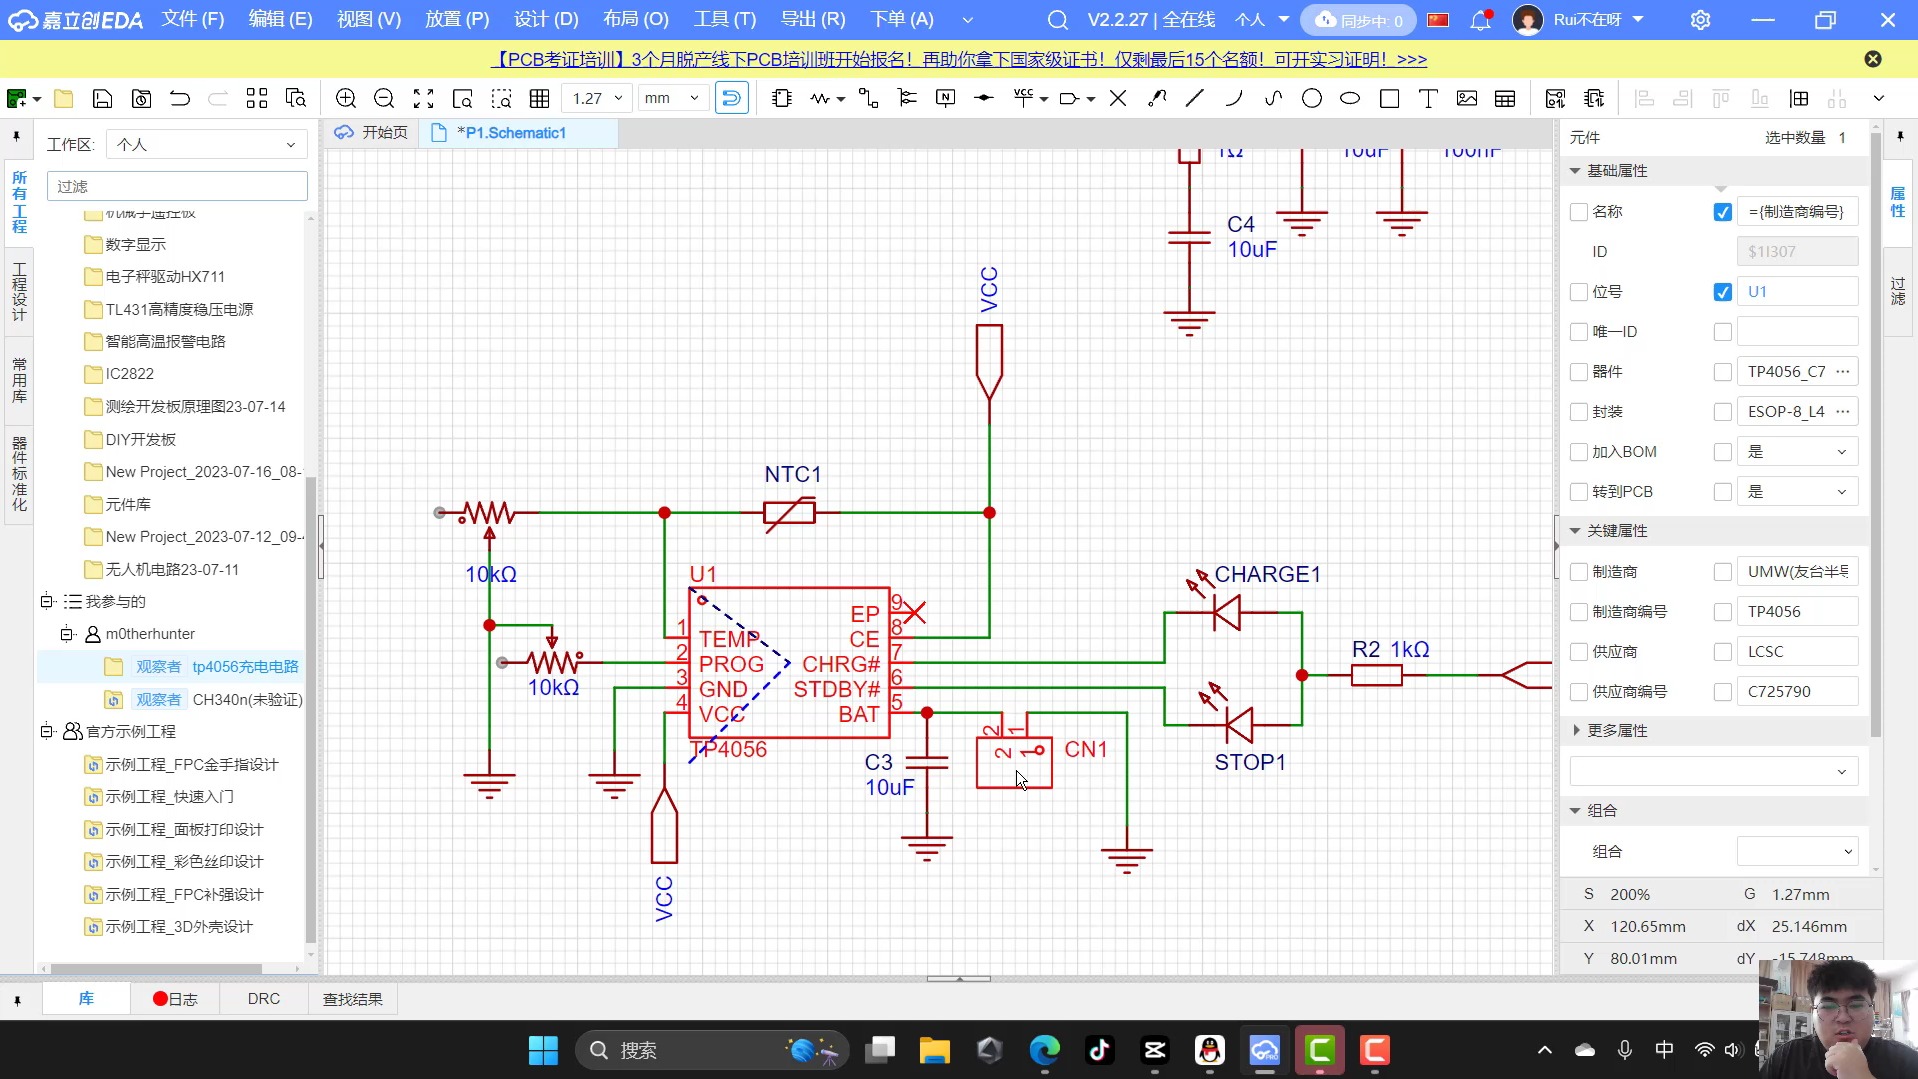Edit the 位号 U1 value field
This screenshot has width=1918, height=1079.
[1797, 292]
